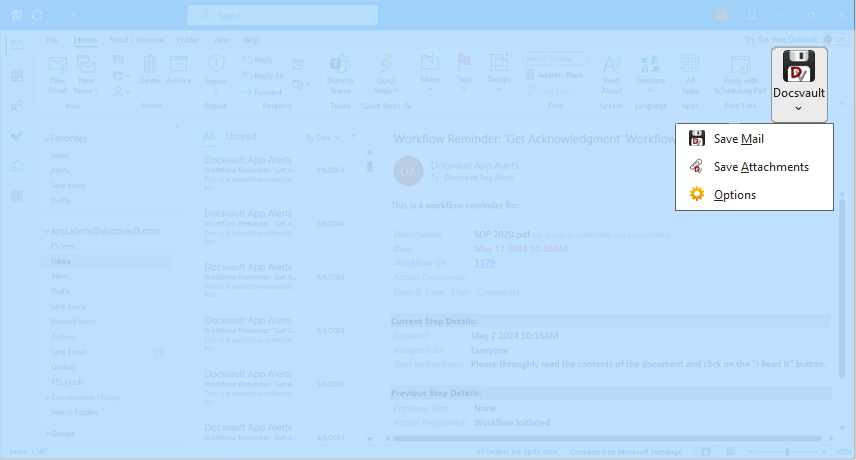The image size is (856, 460).
Task: Open People from the sidebar
Action: (17, 105)
